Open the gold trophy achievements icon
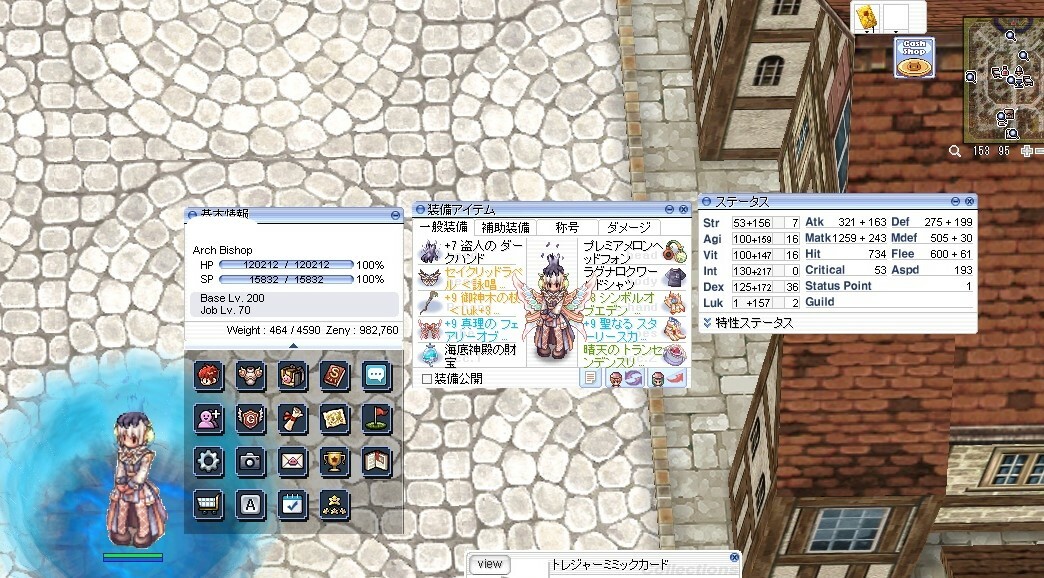 click(334, 461)
